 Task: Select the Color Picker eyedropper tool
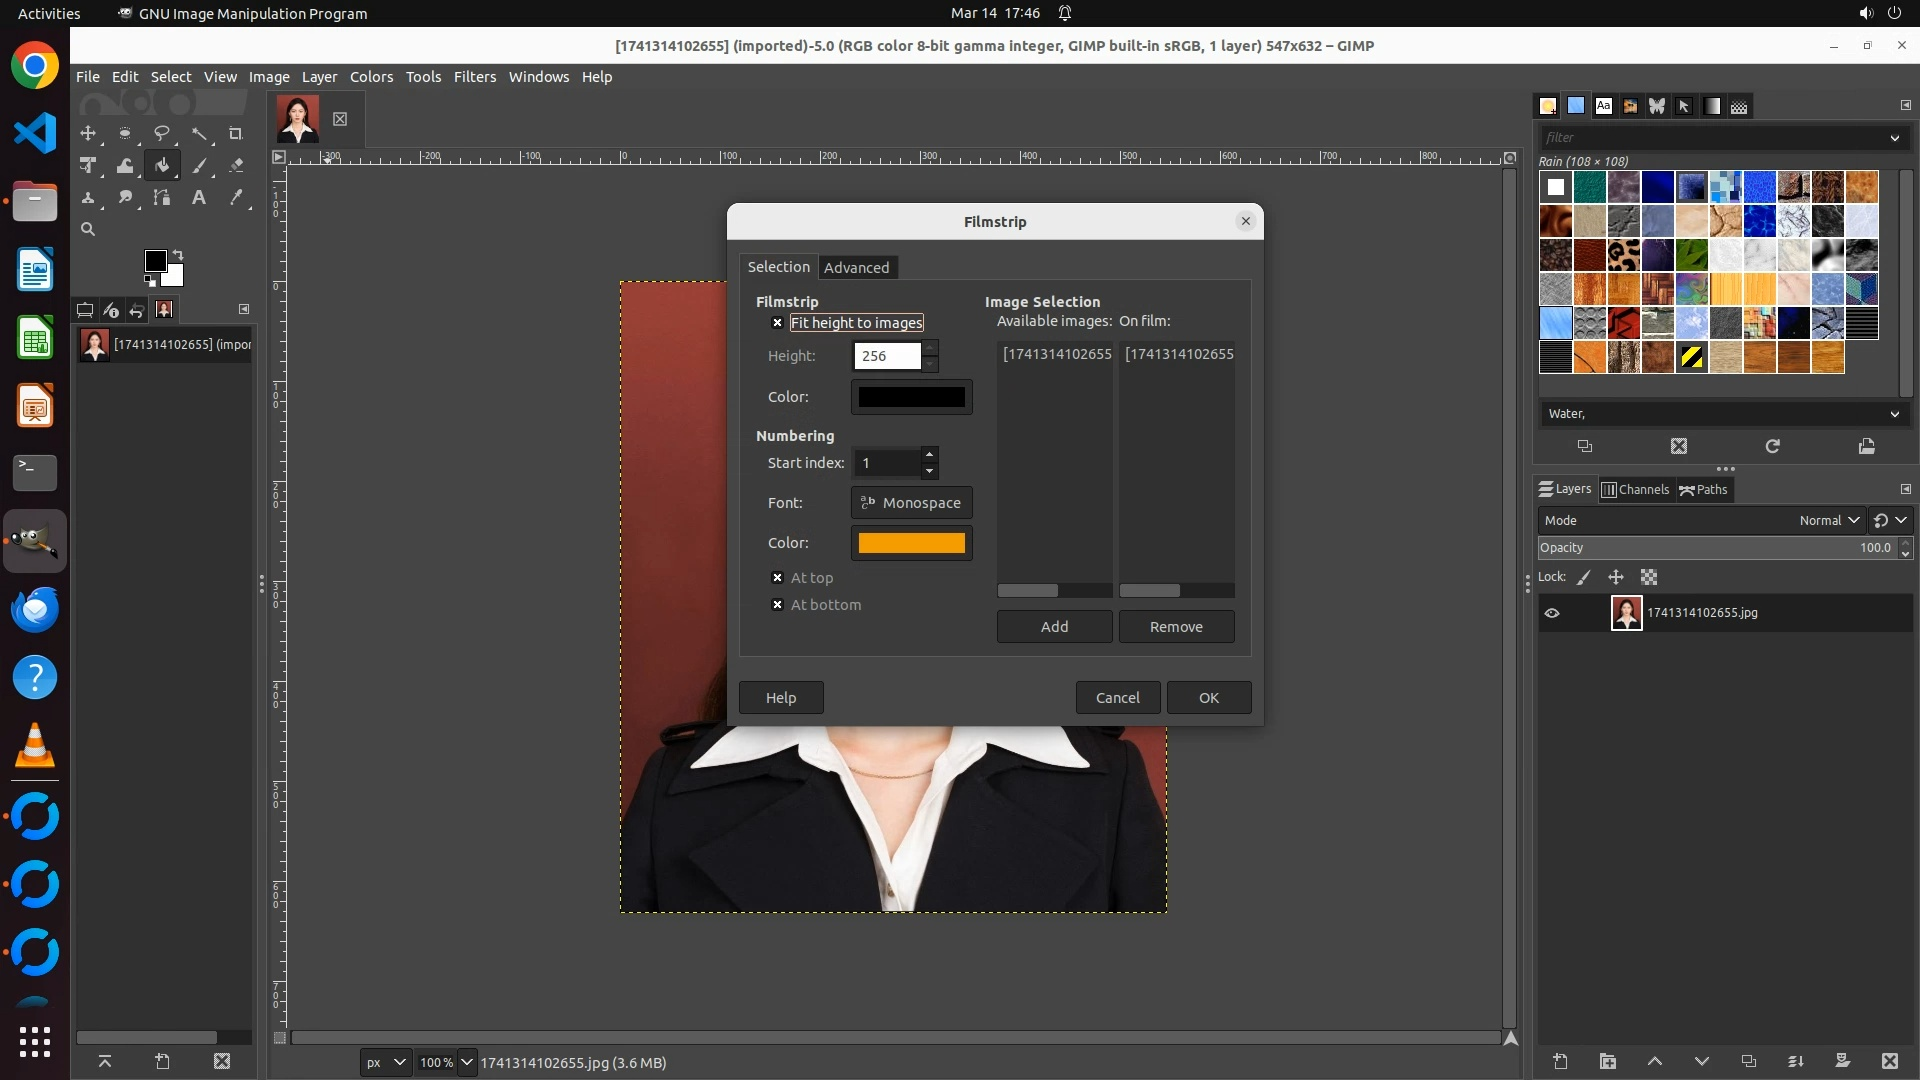pyautogui.click(x=236, y=198)
